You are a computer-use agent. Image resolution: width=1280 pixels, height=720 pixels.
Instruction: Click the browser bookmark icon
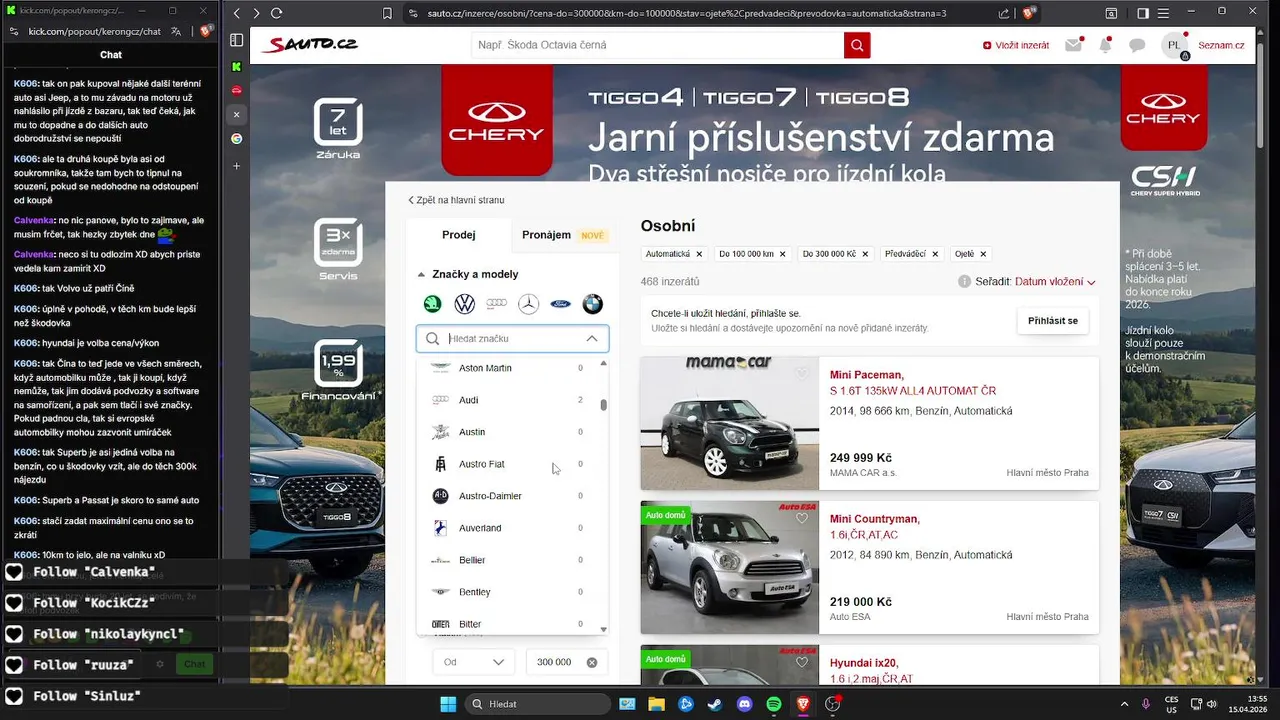[x=388, y=13]
